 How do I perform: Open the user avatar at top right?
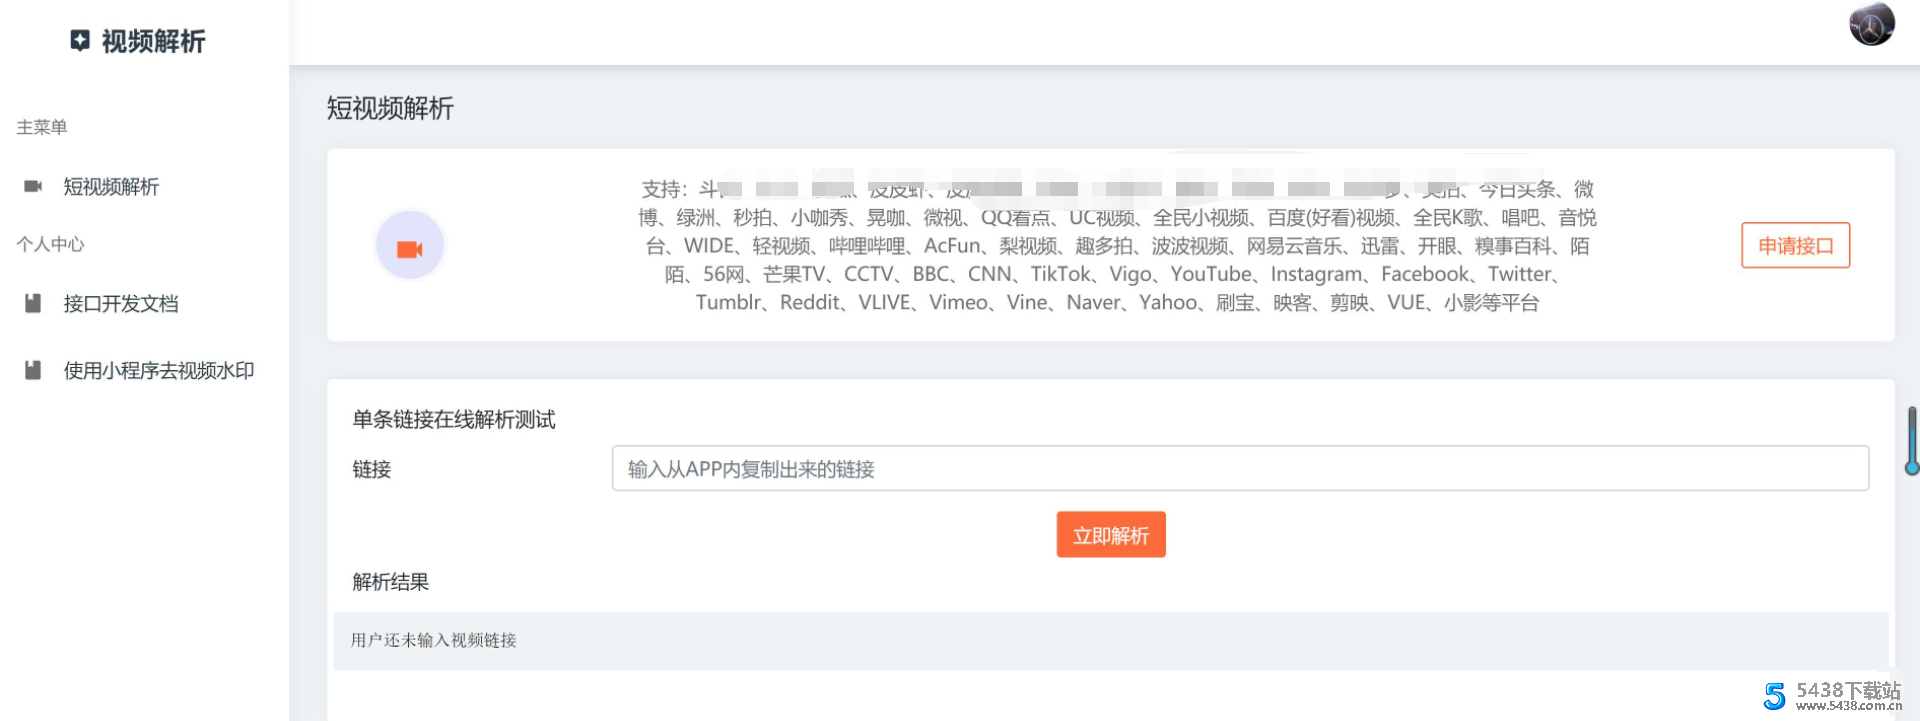pos(1871,24)
